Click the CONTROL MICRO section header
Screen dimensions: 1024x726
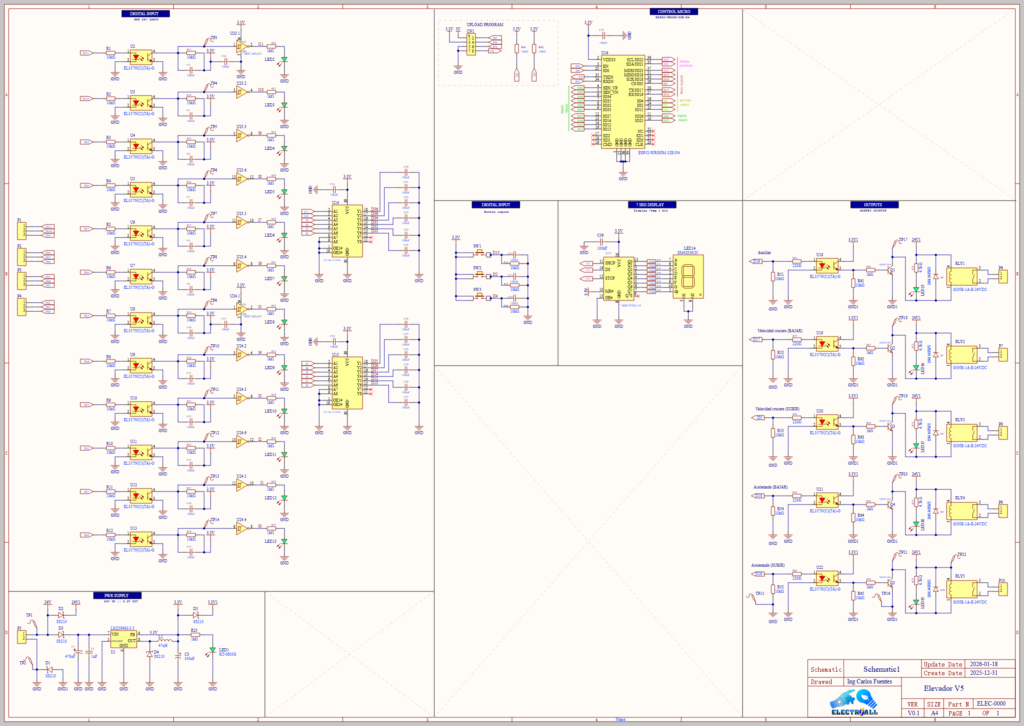pyautogui.click(x=677, y=12)
